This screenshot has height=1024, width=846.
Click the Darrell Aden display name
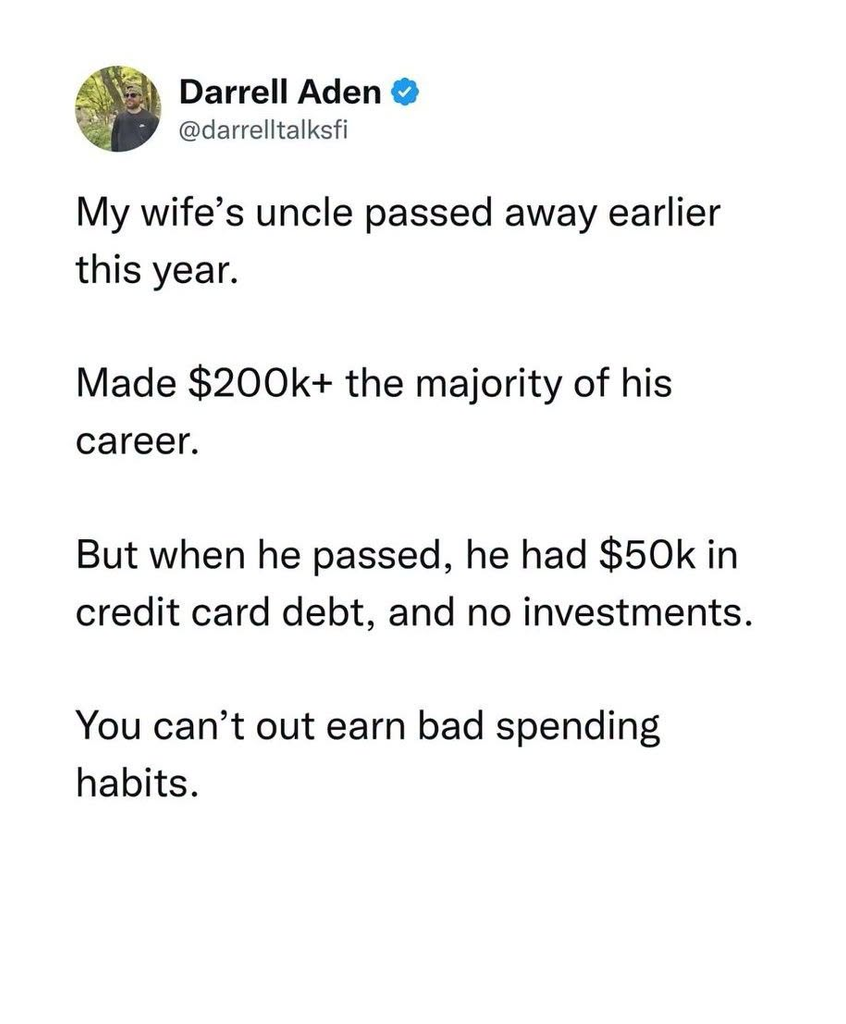point(280,92)
